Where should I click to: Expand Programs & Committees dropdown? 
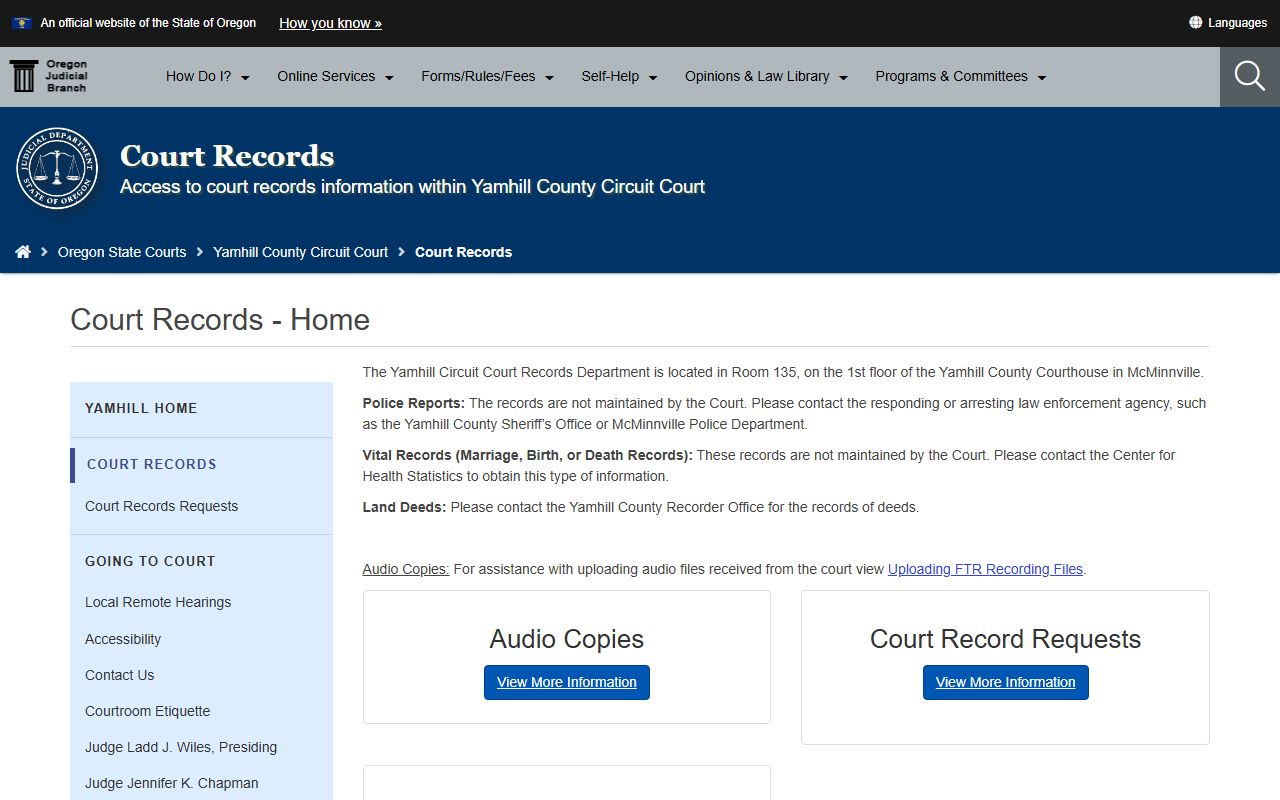(961, 76)
